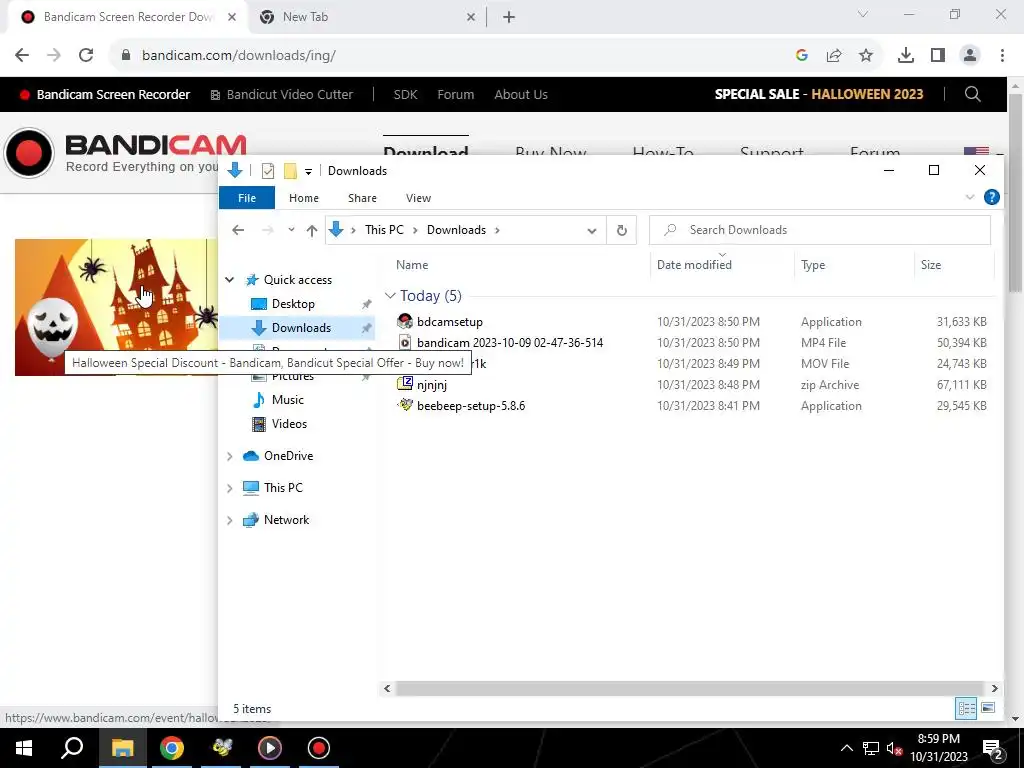Viewport: 1024px width, 768px height.
Task: Open the Forum link in top black bar
Action: click(456, 94)
